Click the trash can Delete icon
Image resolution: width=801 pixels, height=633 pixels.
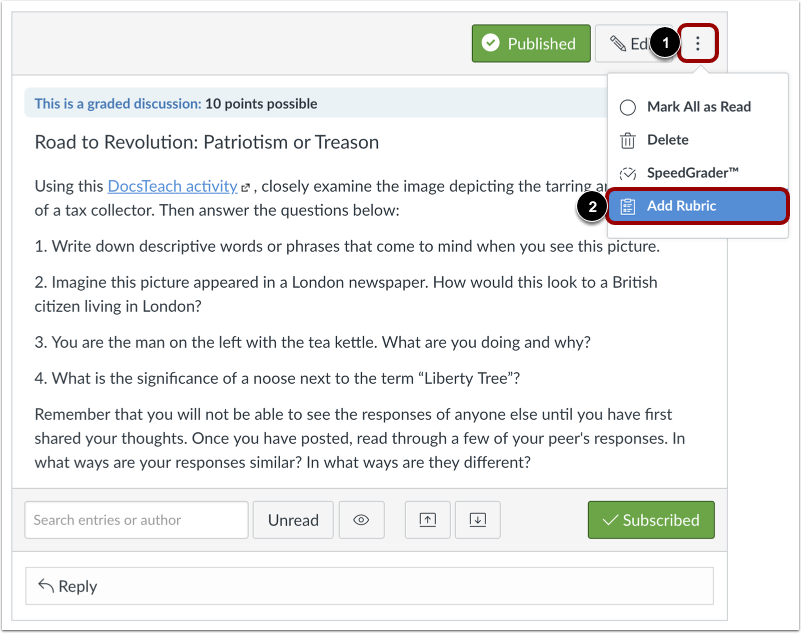coord(628,140)
